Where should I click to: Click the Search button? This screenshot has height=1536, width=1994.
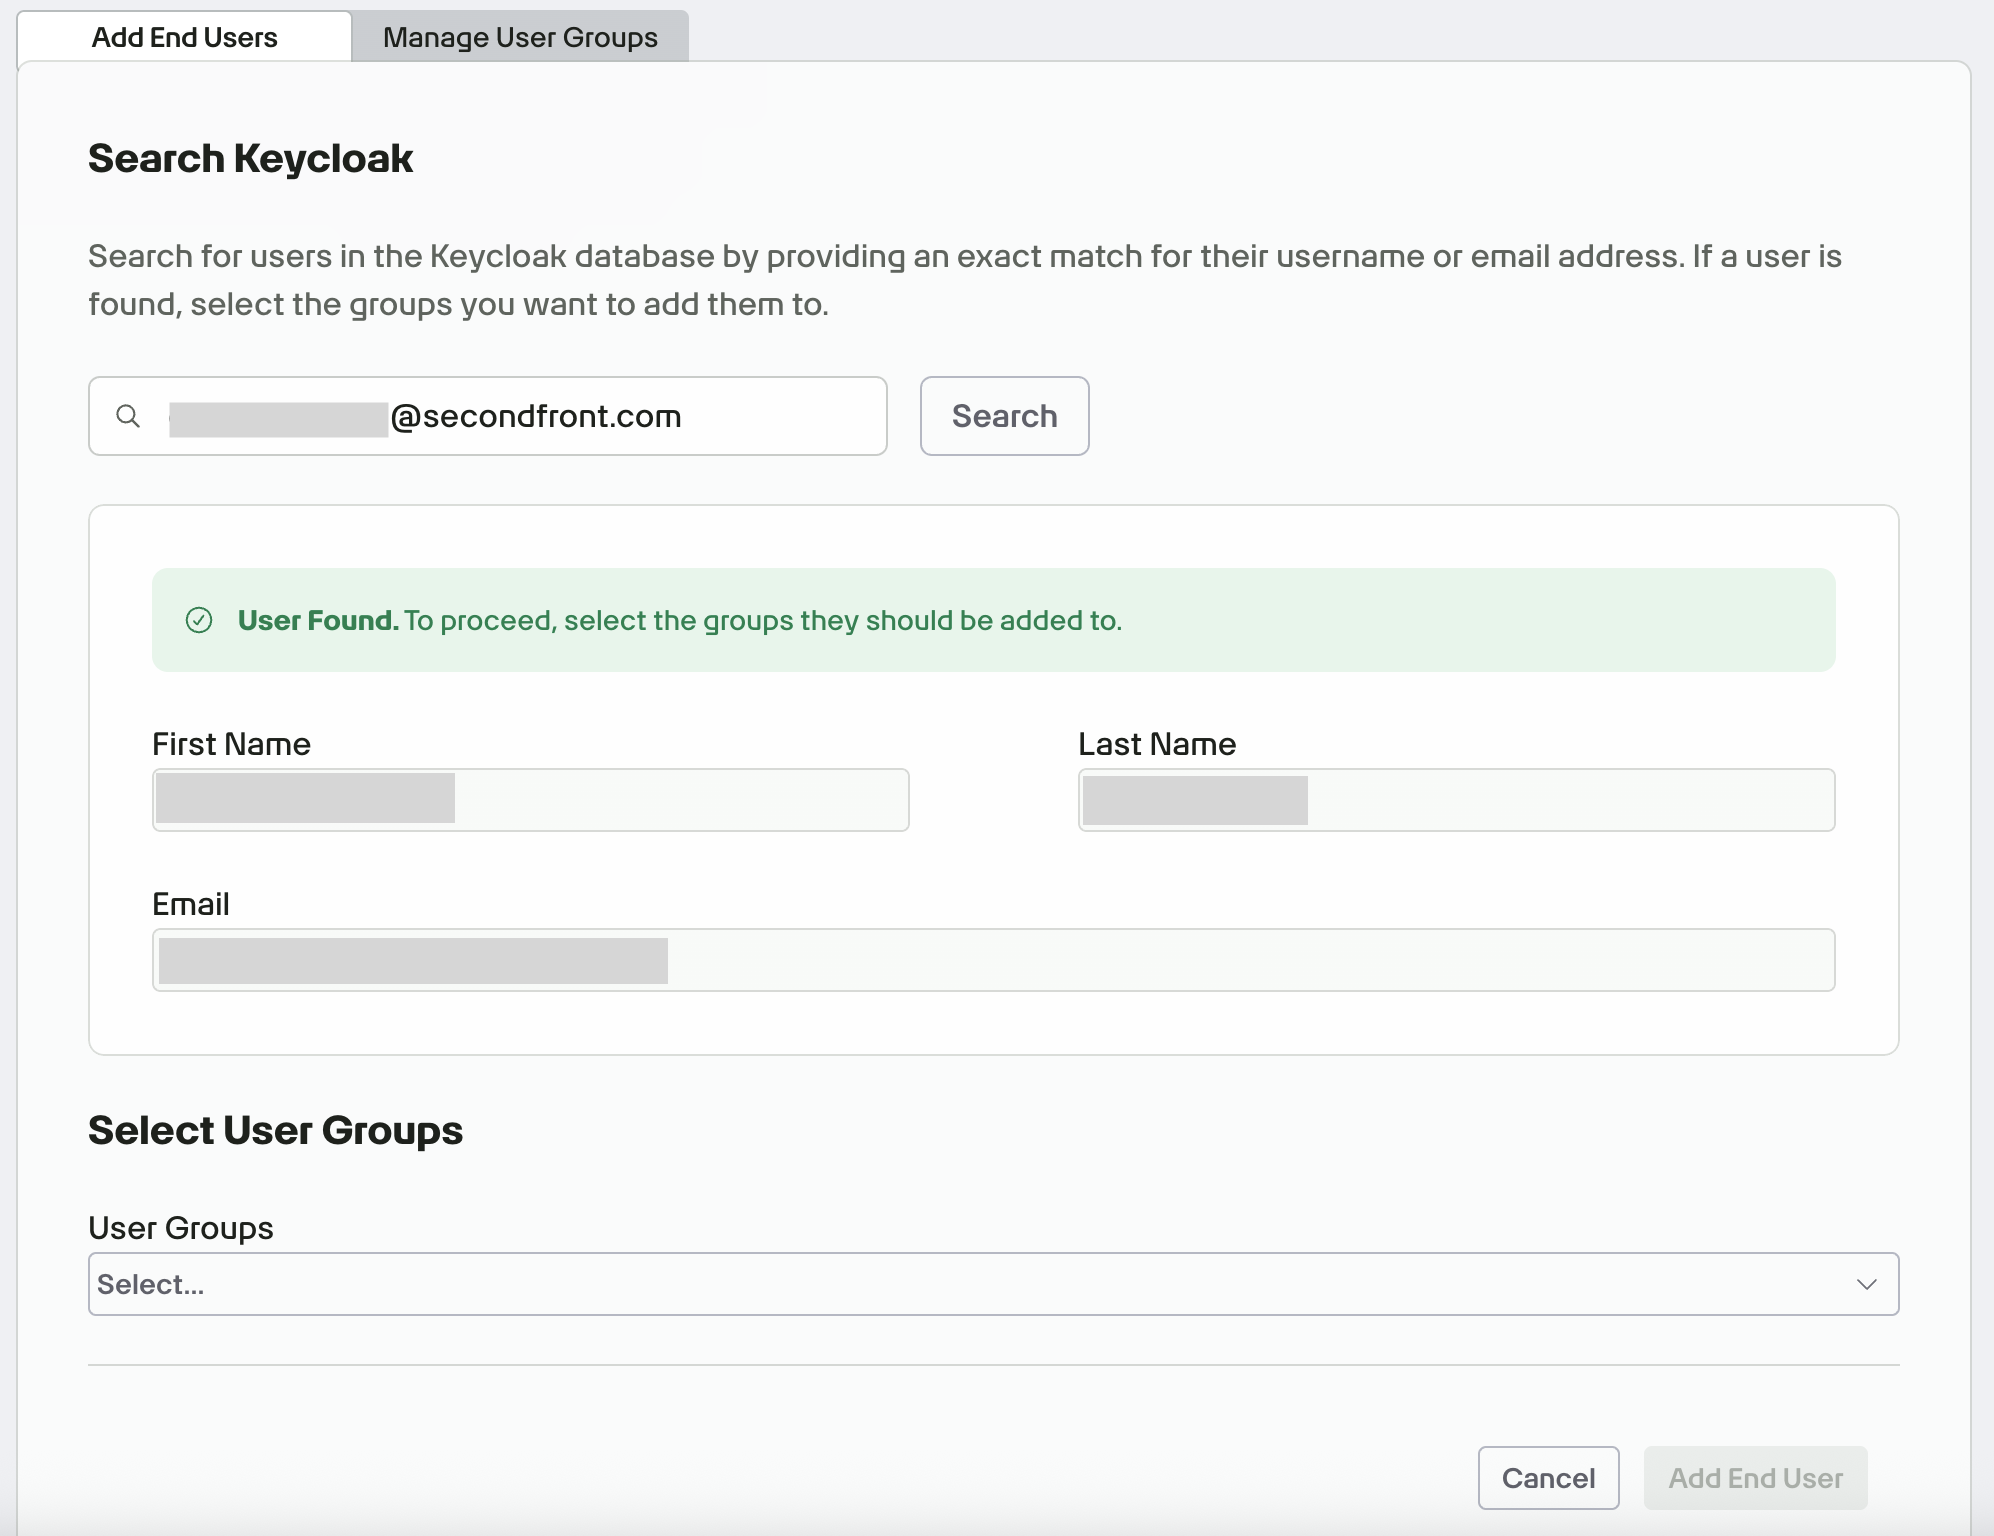(1004, 416)
